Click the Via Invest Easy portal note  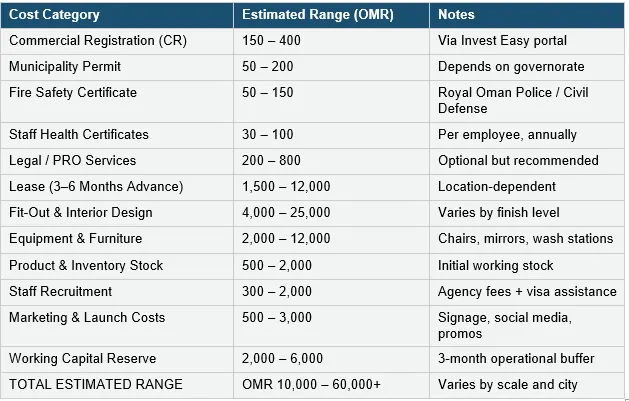(x=502, y=41)
